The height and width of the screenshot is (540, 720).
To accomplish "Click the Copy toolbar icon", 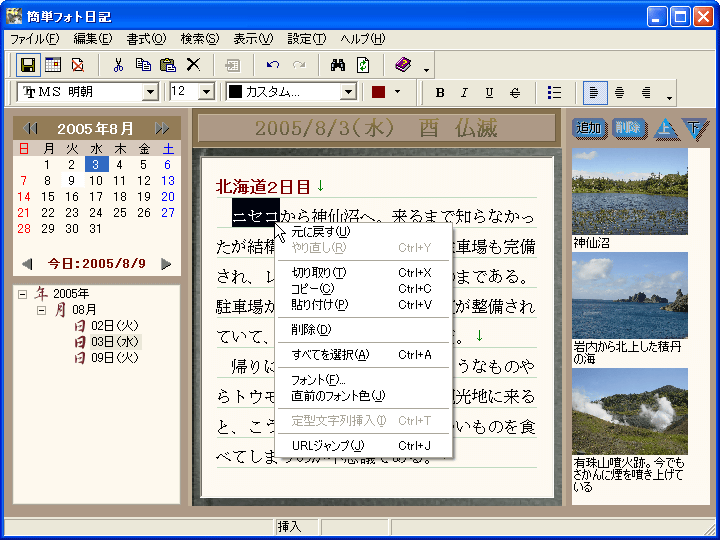I will coord(143,65).
